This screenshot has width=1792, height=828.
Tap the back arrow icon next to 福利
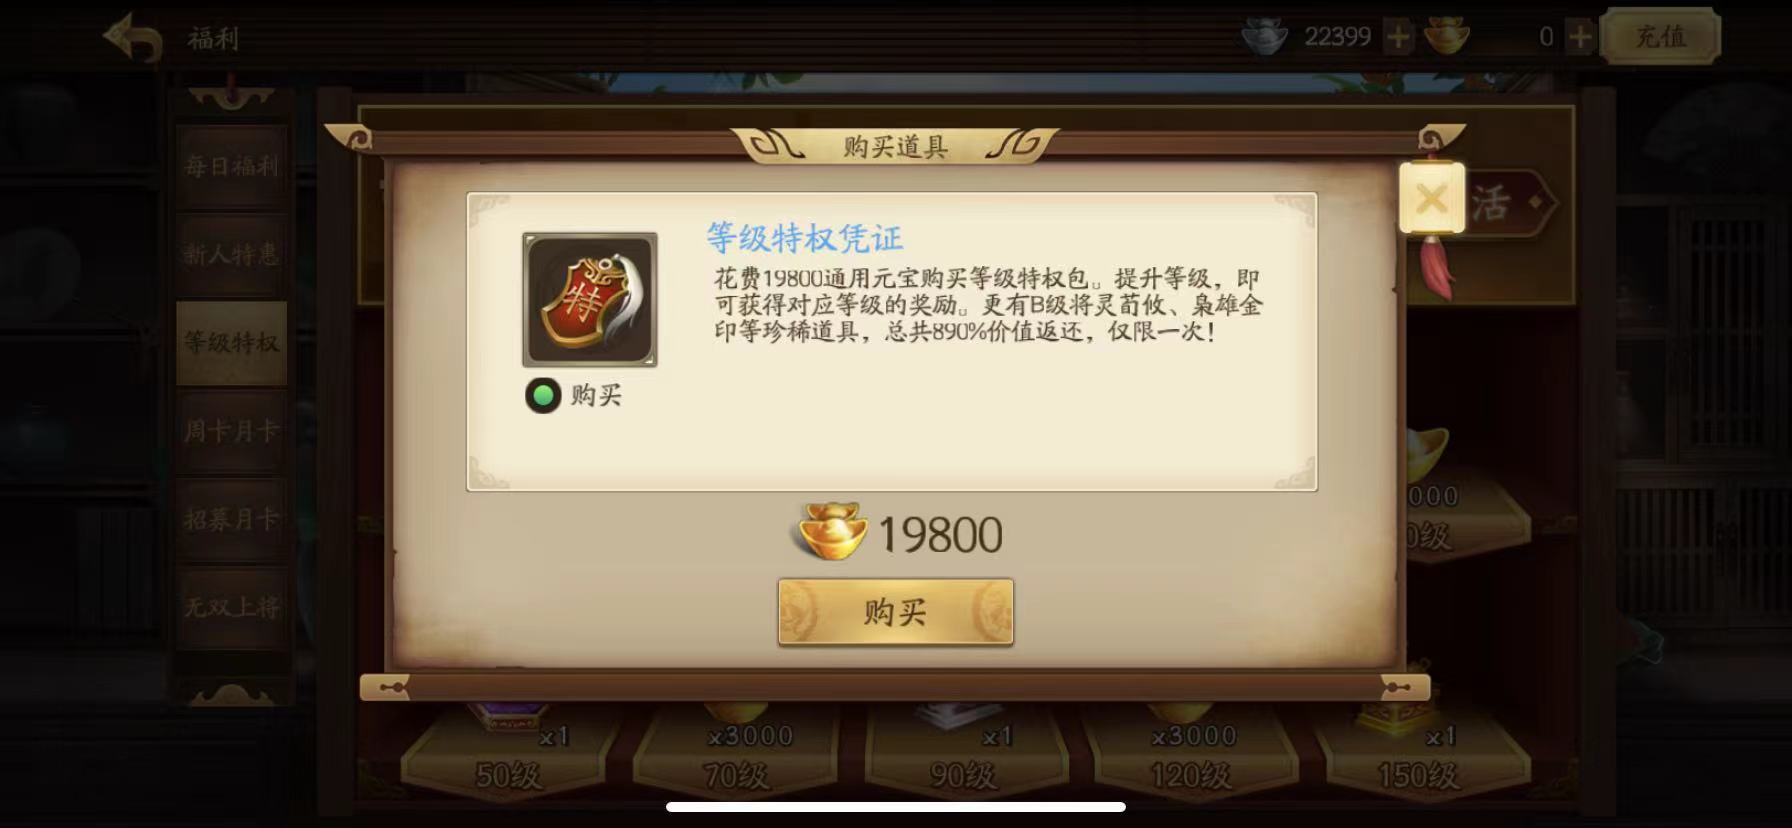(134, 39)
